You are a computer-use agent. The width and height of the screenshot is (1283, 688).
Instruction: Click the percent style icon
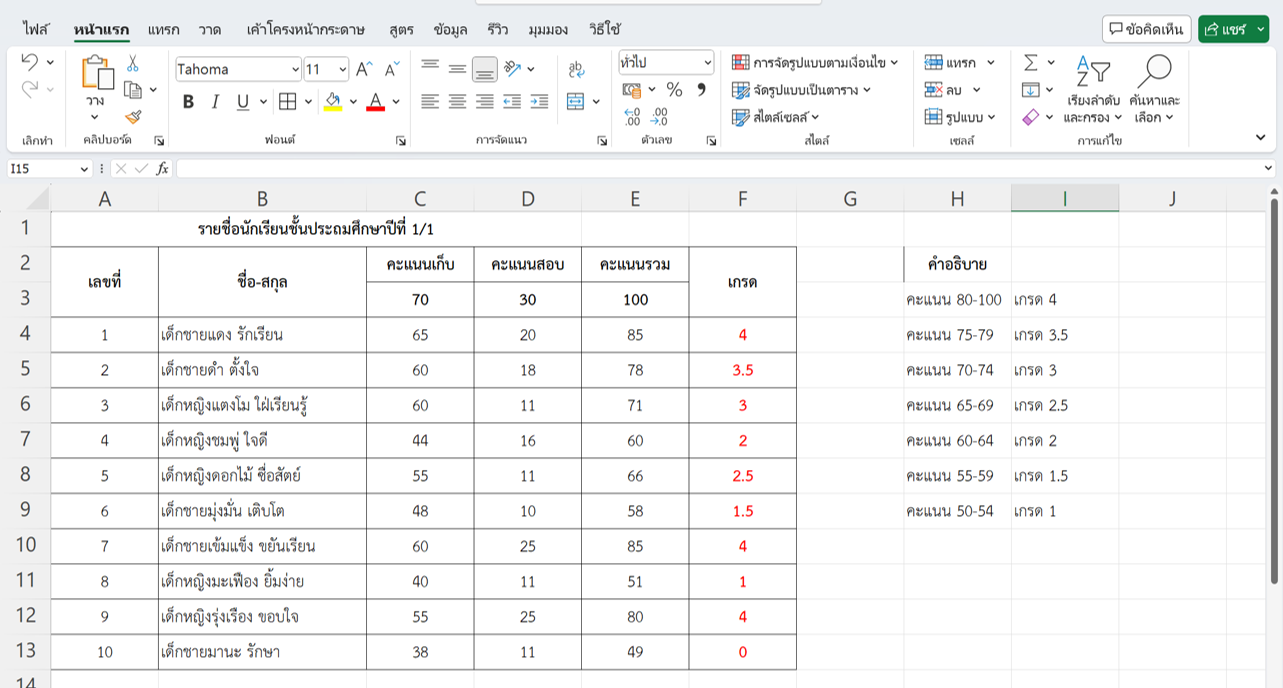[x=674, y=90]
